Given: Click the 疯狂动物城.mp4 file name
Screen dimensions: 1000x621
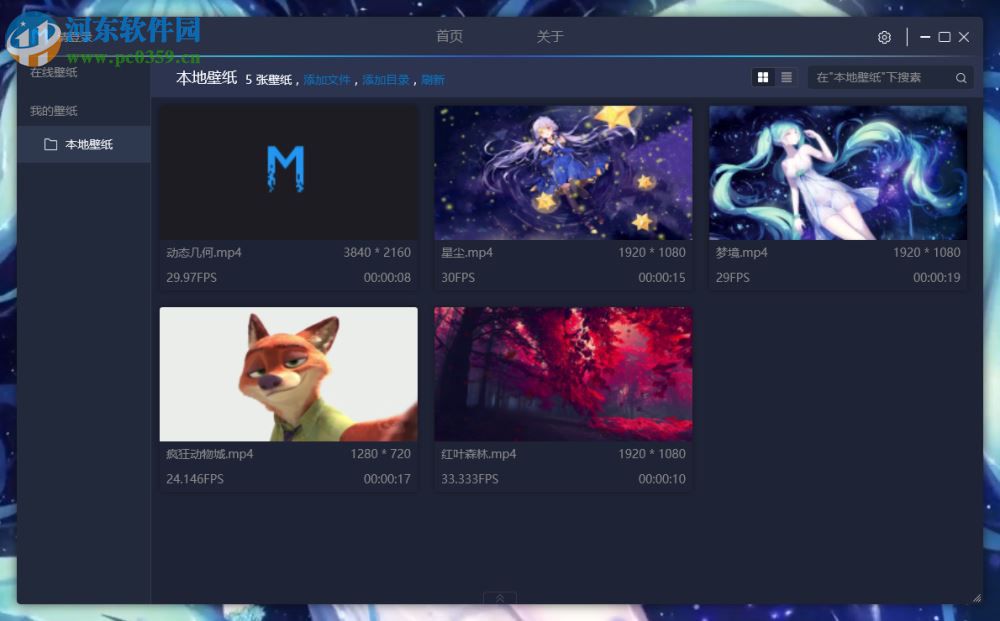Looking at the screenshot, I should click(x=210, y=454).
